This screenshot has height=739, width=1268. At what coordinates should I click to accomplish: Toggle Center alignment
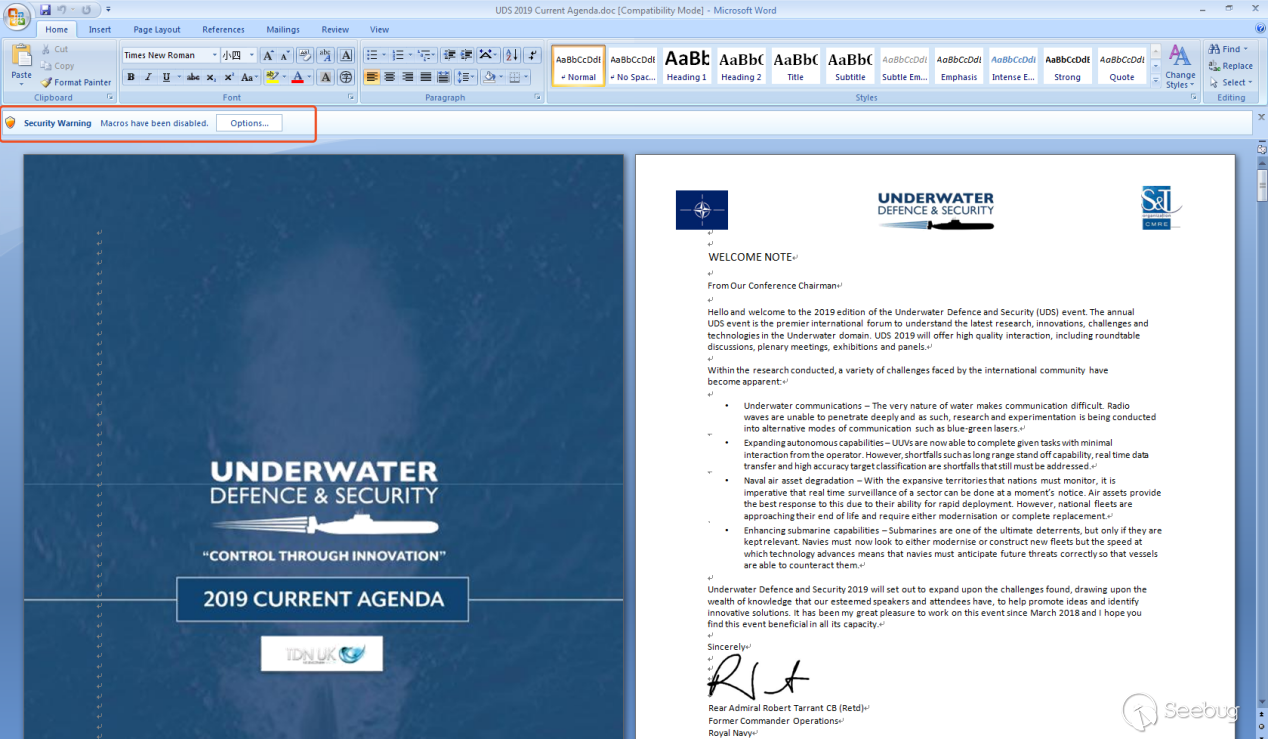pos(390,77)
